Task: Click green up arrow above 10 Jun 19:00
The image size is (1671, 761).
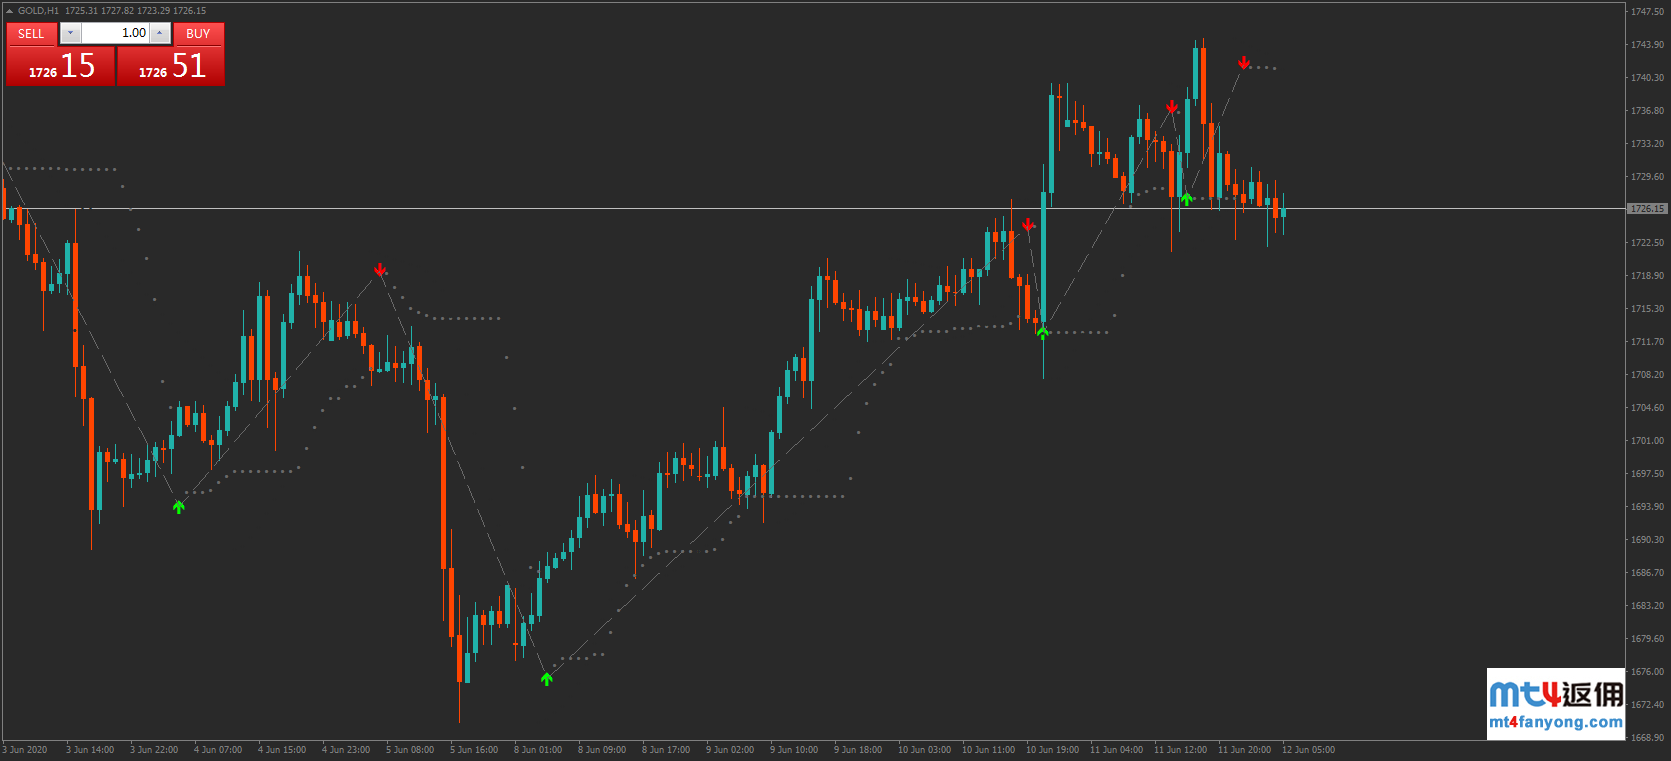Action: point(1043,333)
